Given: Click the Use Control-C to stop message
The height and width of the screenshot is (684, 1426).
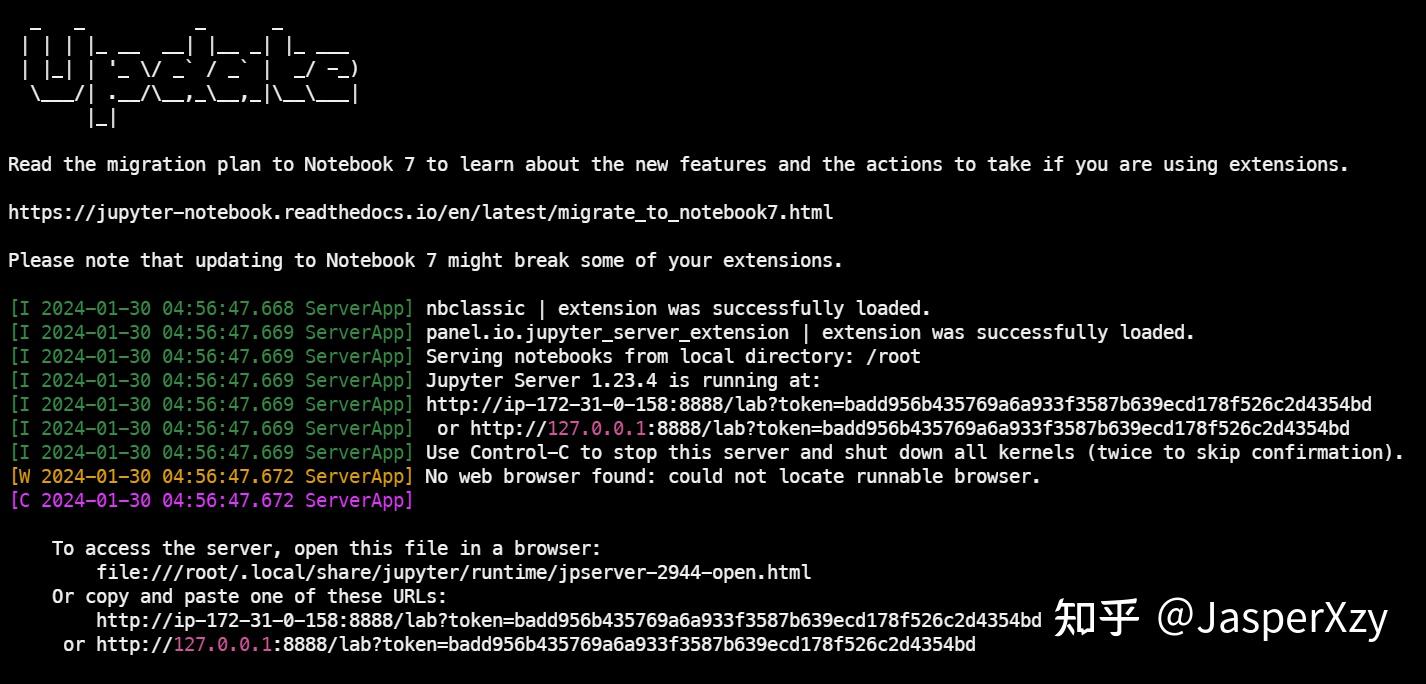Looking at the screenshot, I should (915, 452).
